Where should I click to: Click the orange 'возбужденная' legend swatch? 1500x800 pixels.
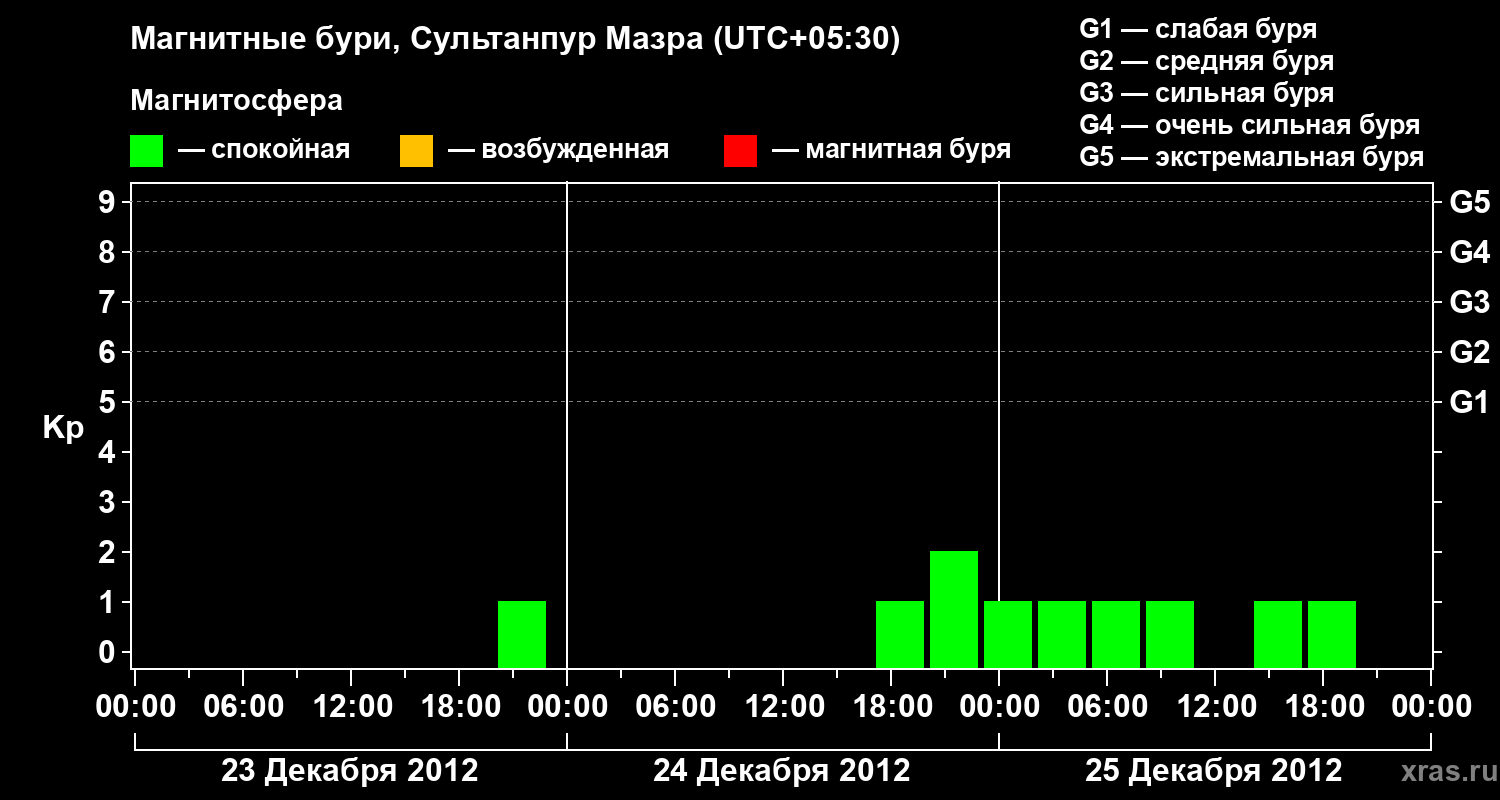(x=416, y=151)
